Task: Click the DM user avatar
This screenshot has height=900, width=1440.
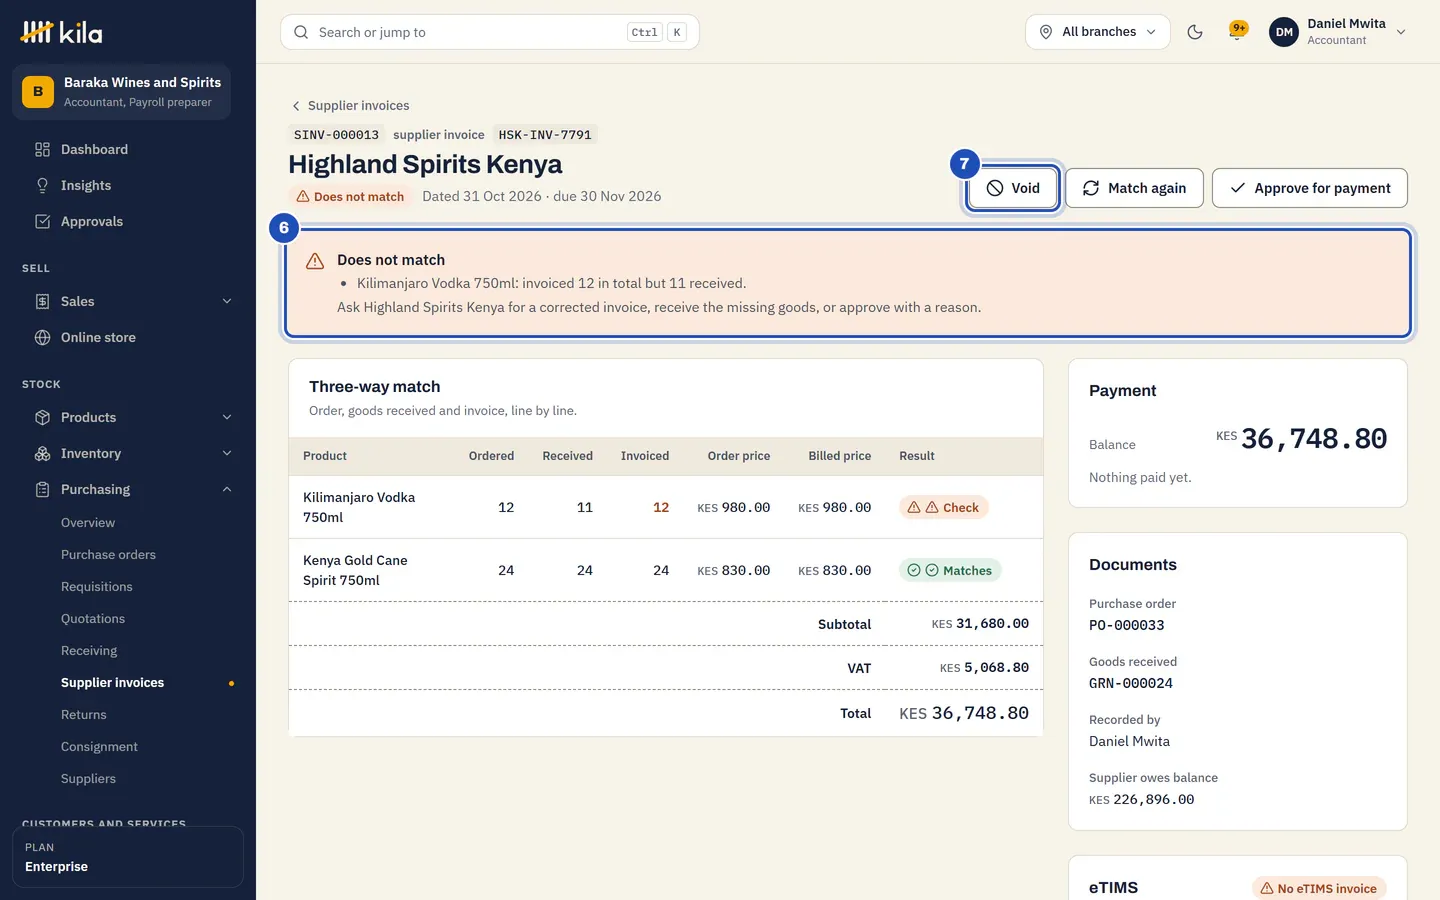Action: pos(1284,32)
